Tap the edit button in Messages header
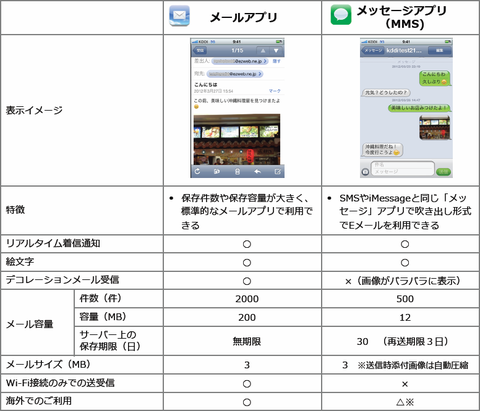The width and height of the screenshot is (480, 411). (x=439, y=51)
